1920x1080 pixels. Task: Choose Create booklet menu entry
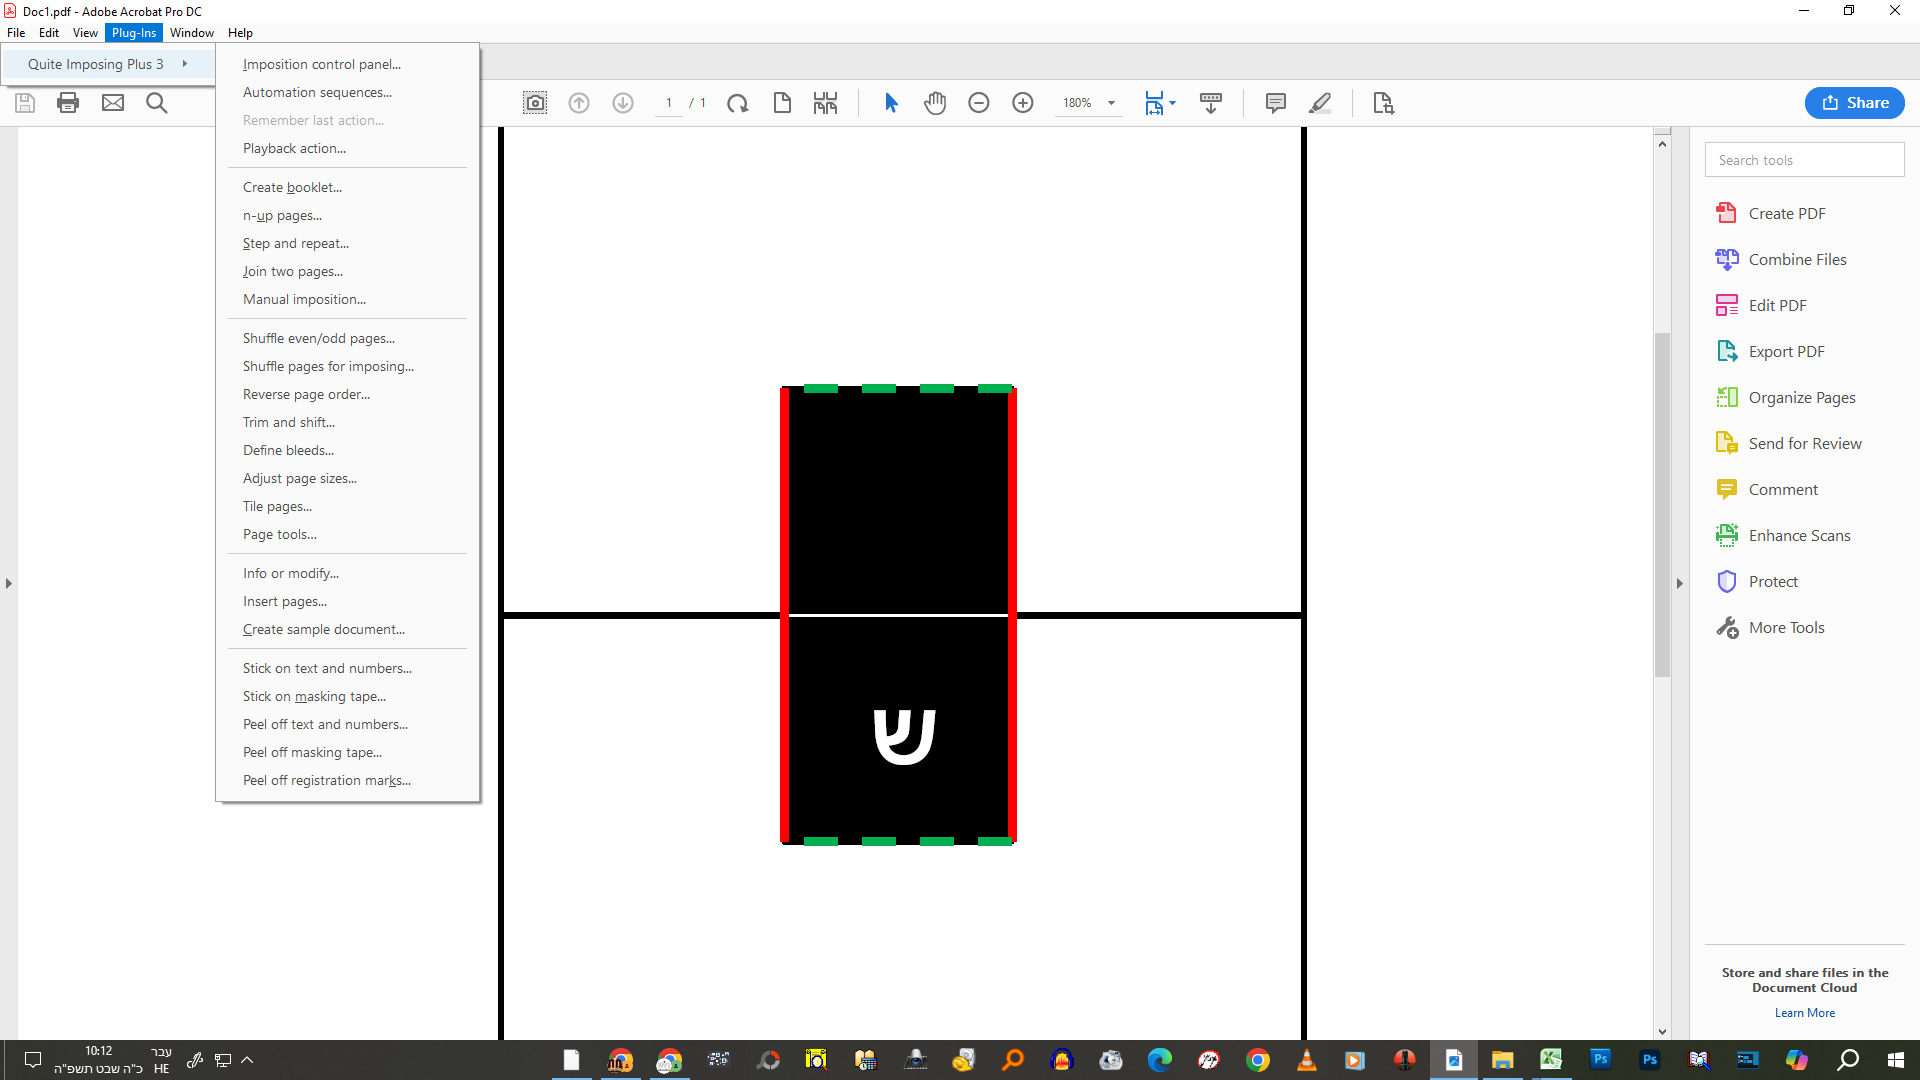[x=292, y=187]
